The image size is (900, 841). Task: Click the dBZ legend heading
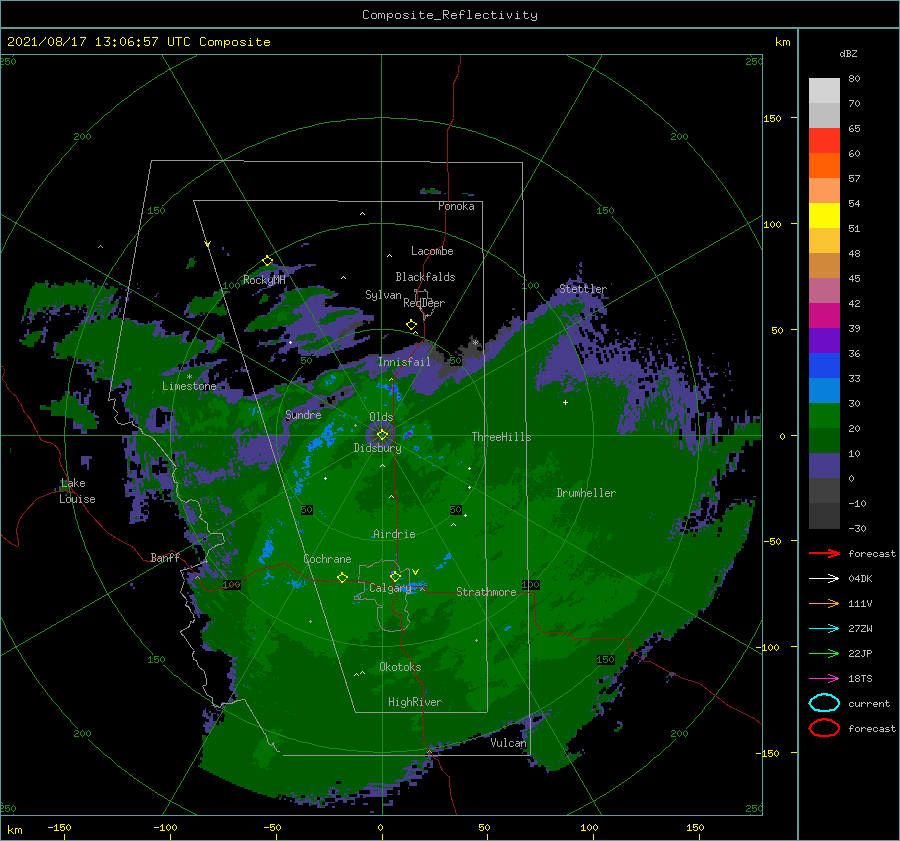click(848, 53)
